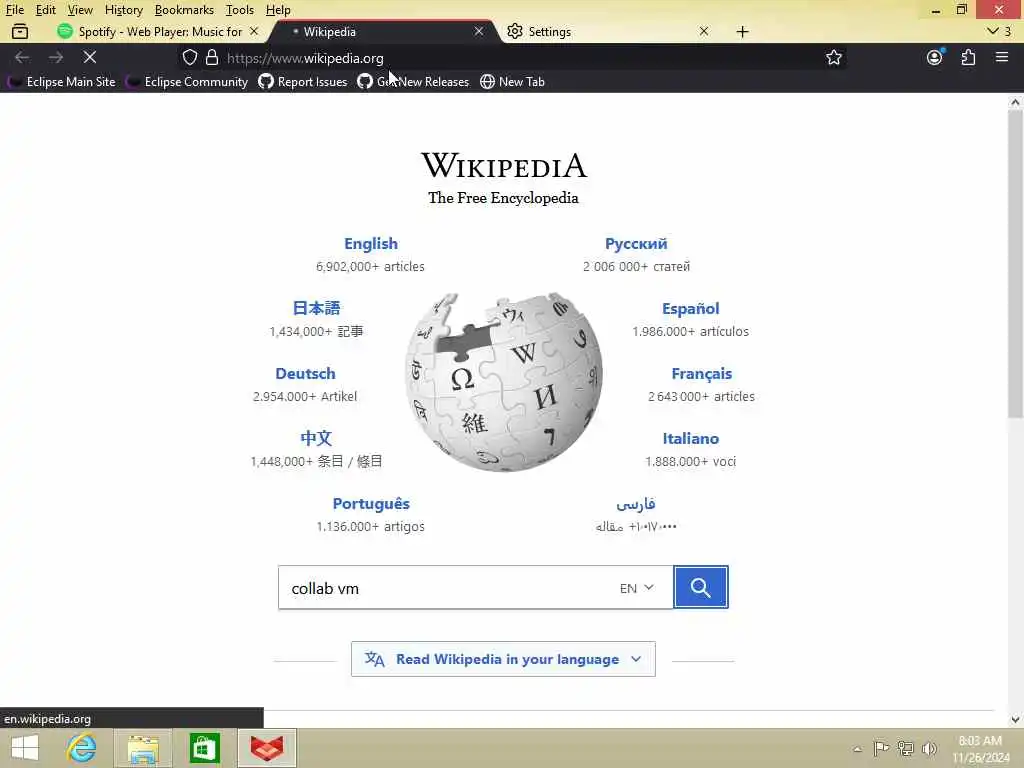Open a new tab with the plus button
The width and height of the screenshot is (1024, 768).
tap(743, 31)
